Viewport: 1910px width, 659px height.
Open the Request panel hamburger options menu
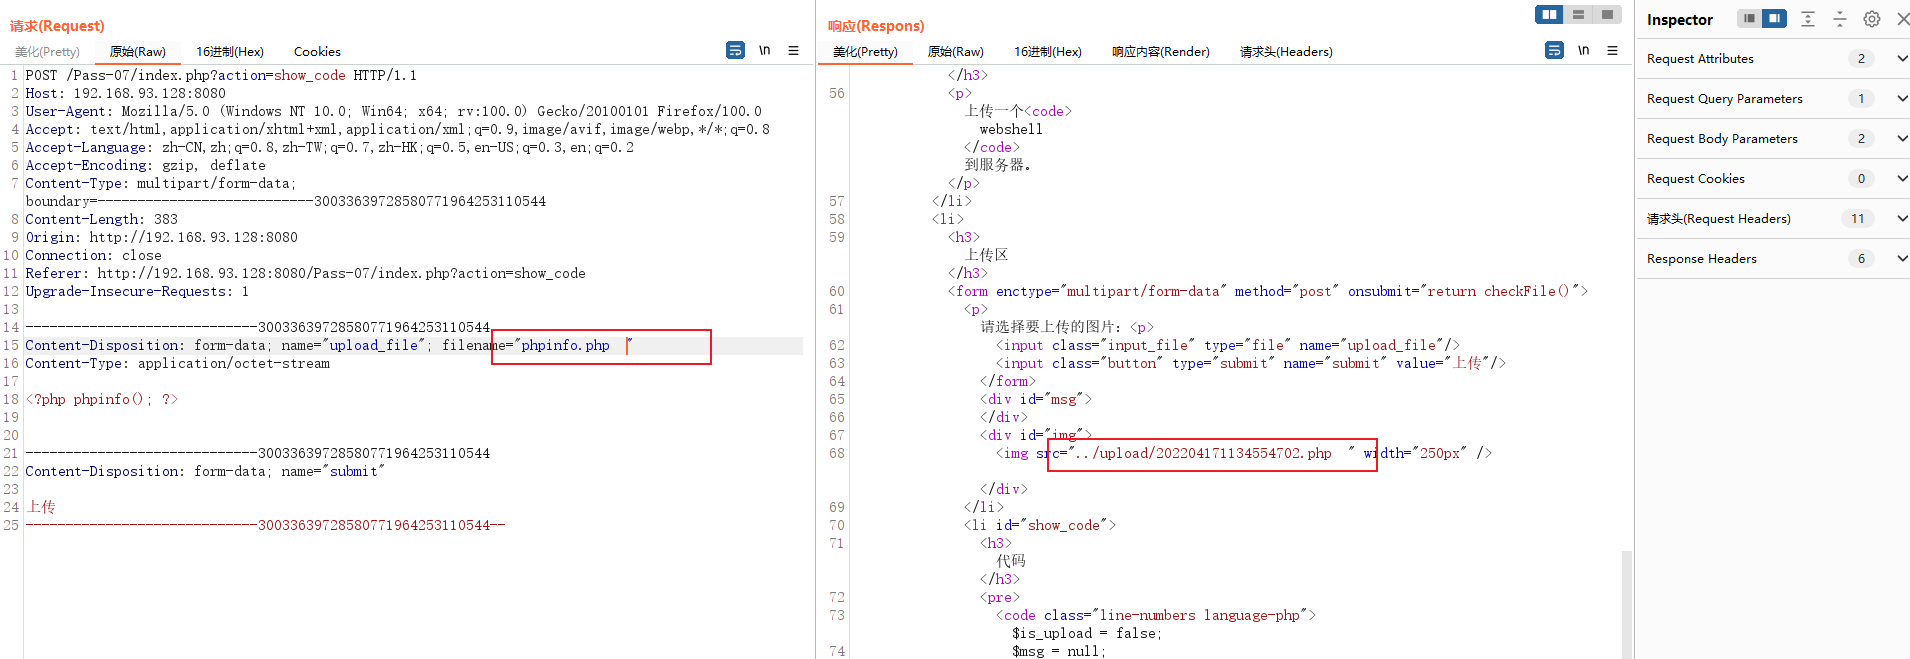click(x=793, y=50)
